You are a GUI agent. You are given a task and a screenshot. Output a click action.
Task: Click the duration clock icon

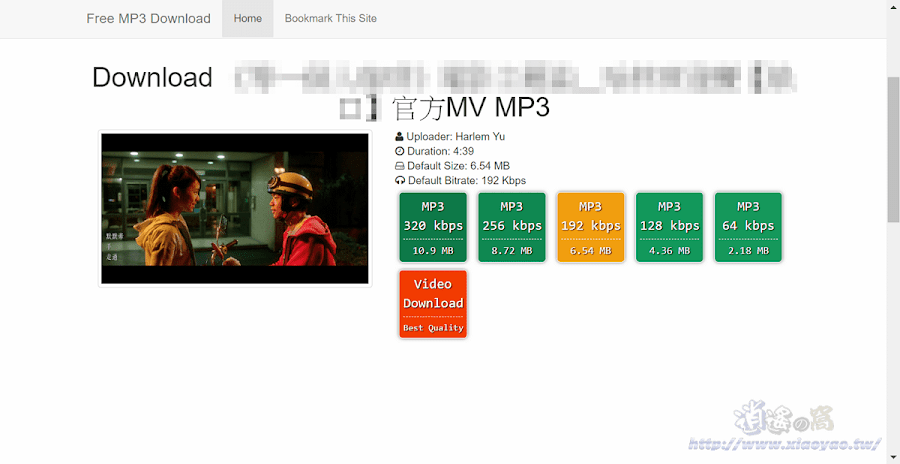pos(399,152)
